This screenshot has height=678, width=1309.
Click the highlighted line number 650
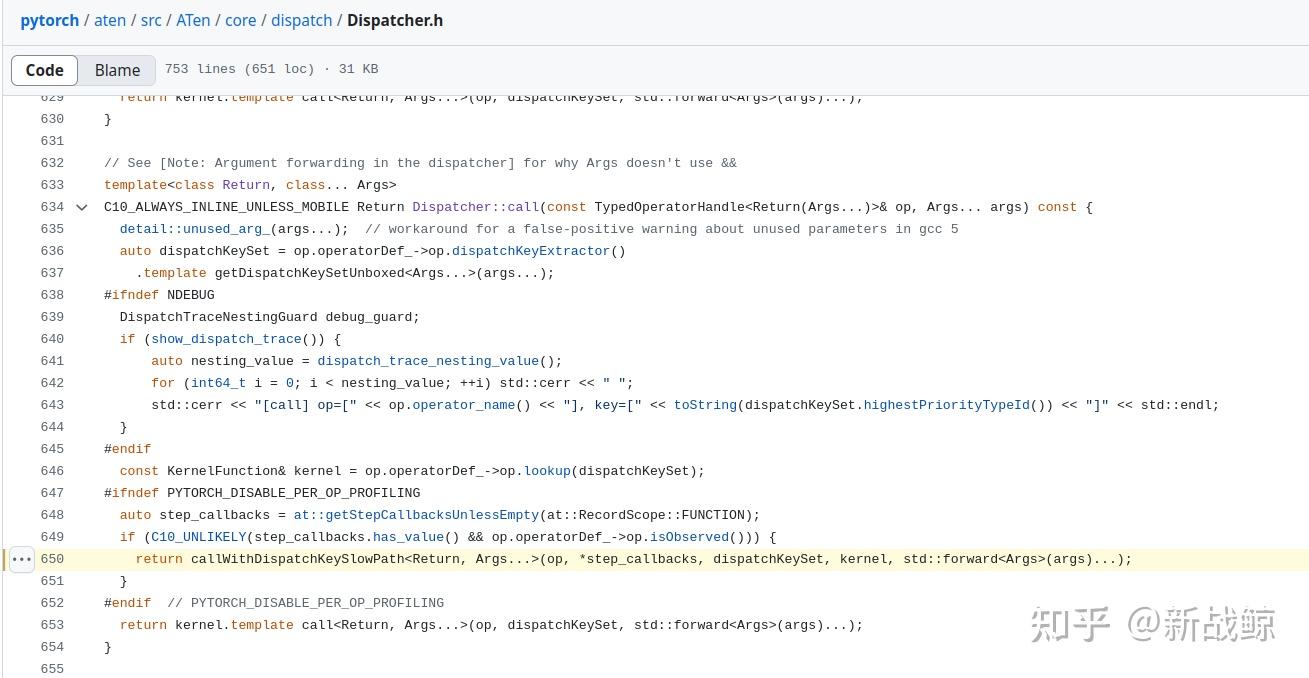[52, 559]
